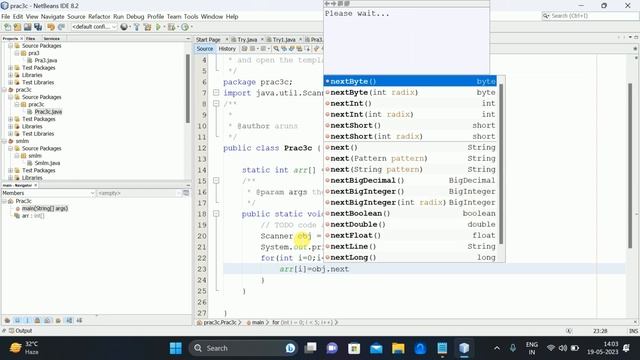This screenshot has height=360, width=640.
Task: Click the Profile Project toolbar icon
Action: pyautogui.click(x=185, y=27)
